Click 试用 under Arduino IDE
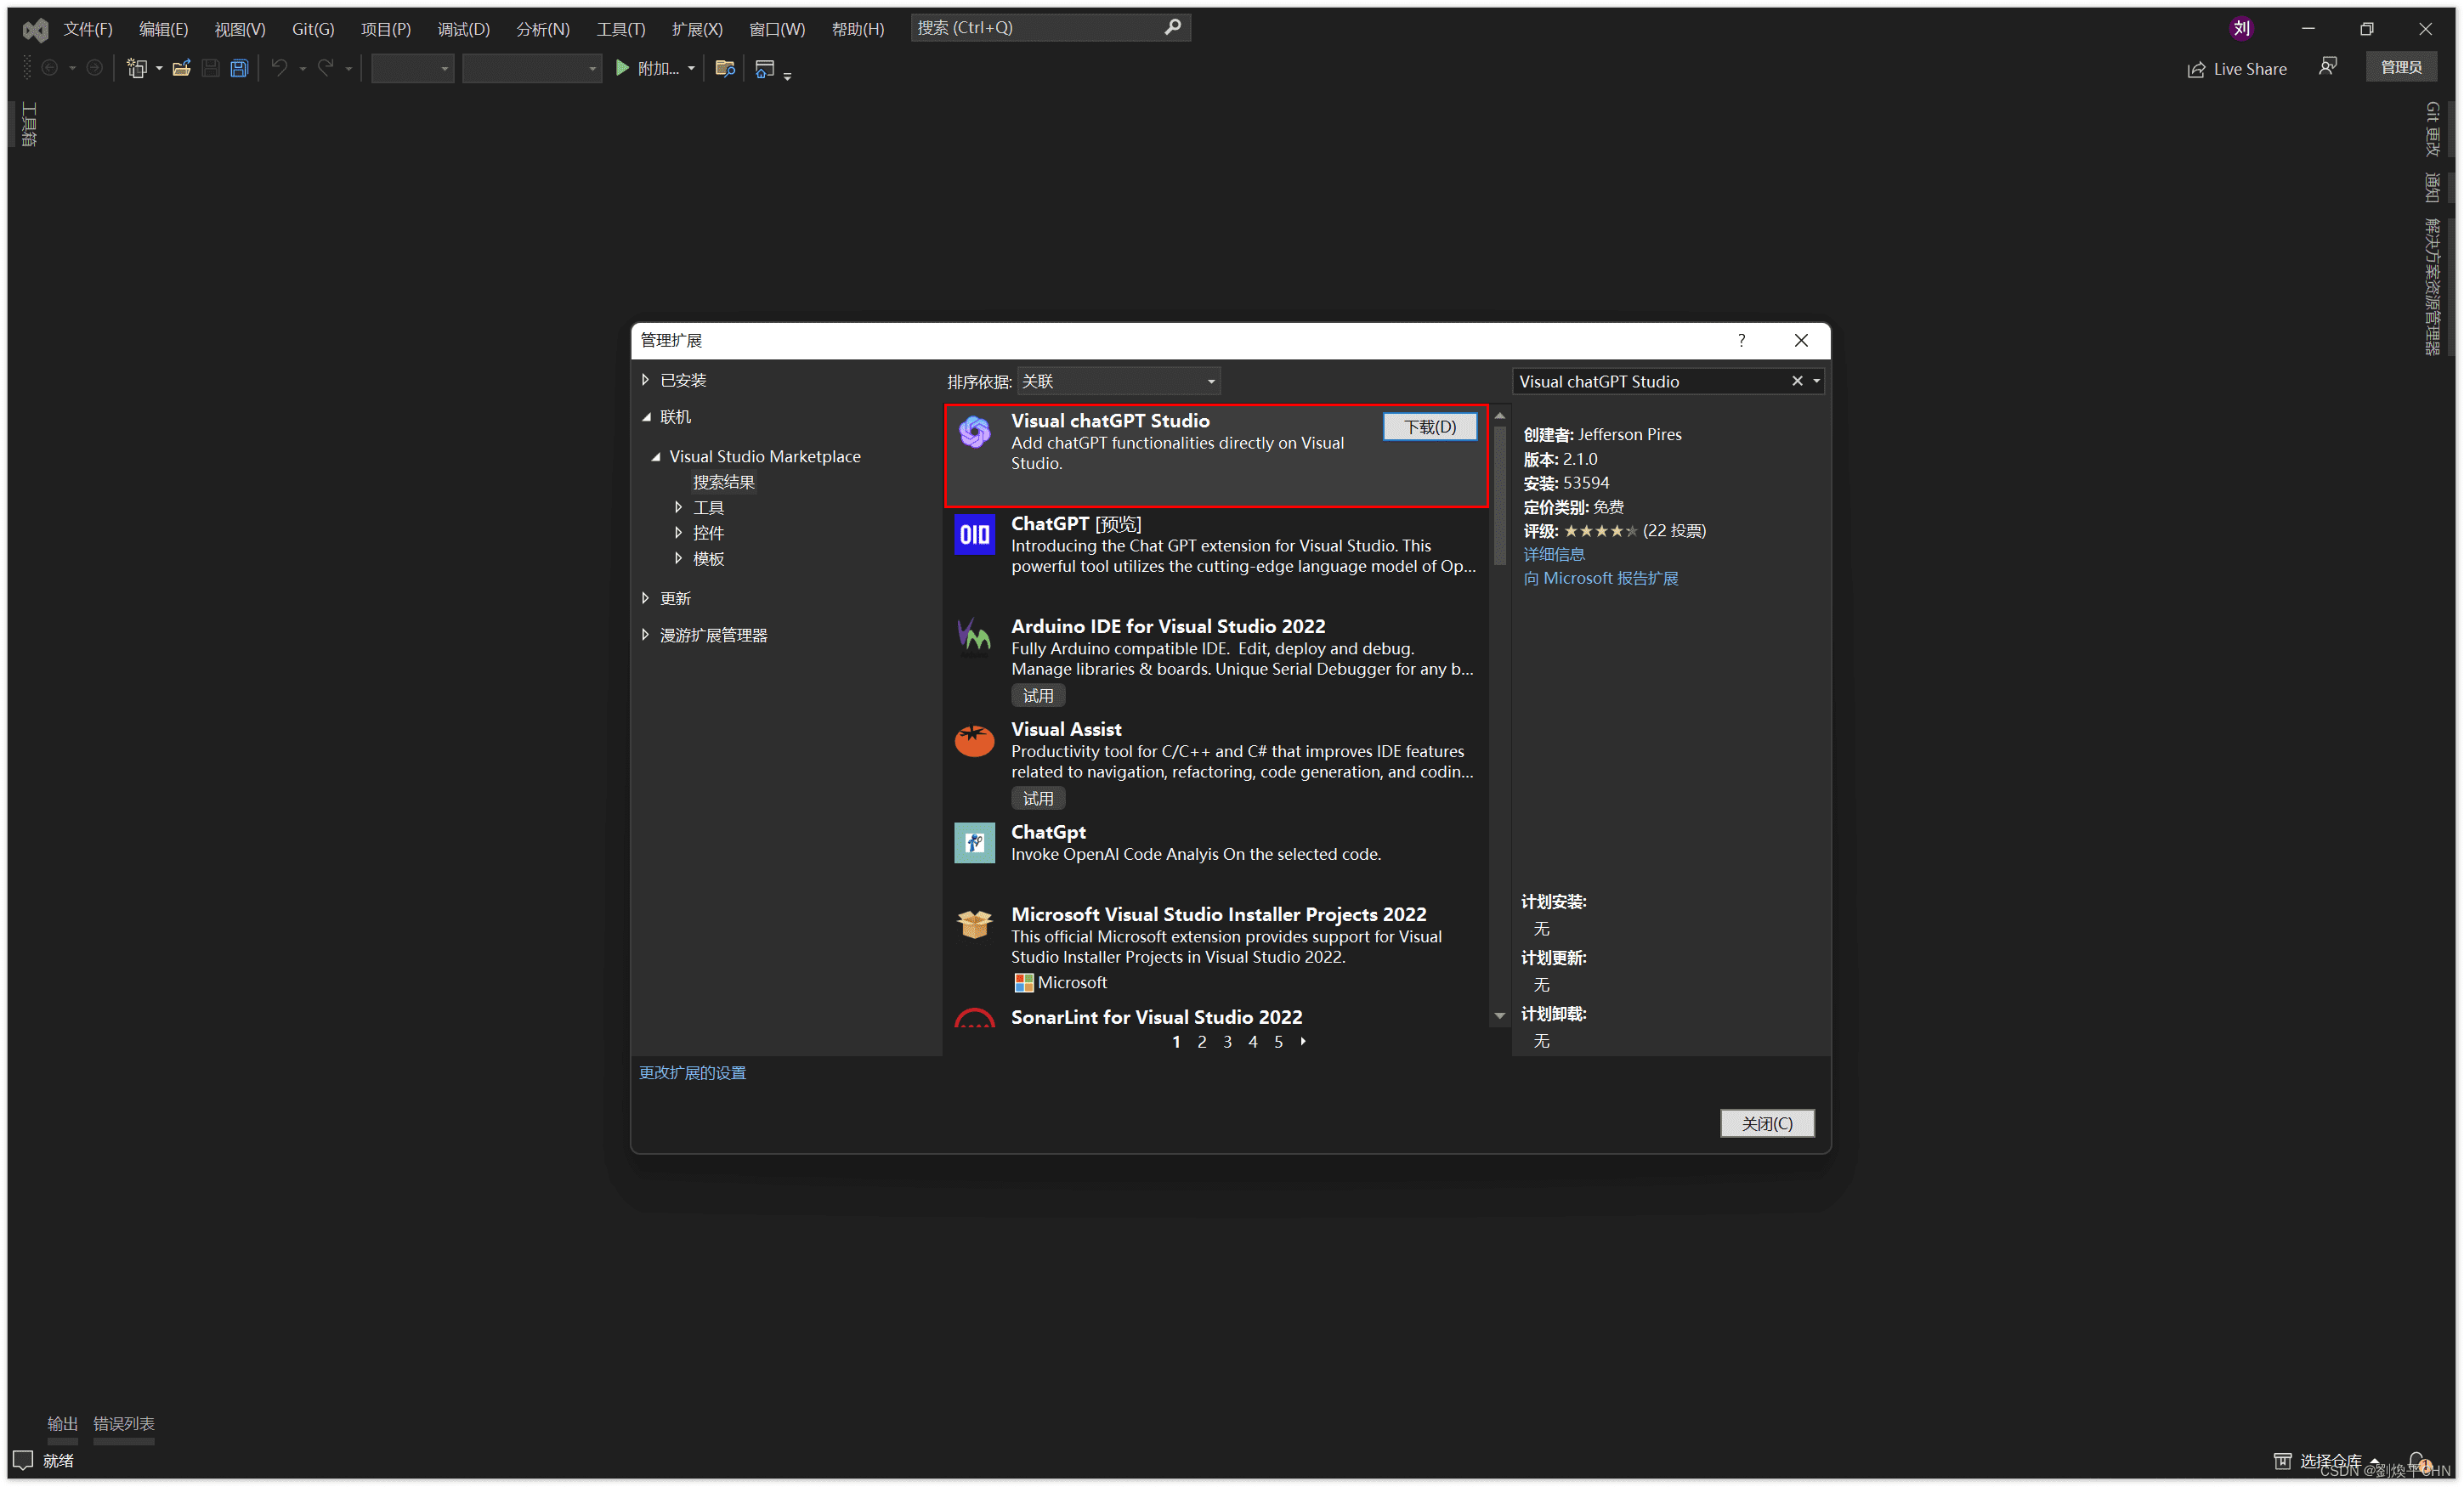Viewport: 2464px width, 1487px height. (x=1038, y=696)
